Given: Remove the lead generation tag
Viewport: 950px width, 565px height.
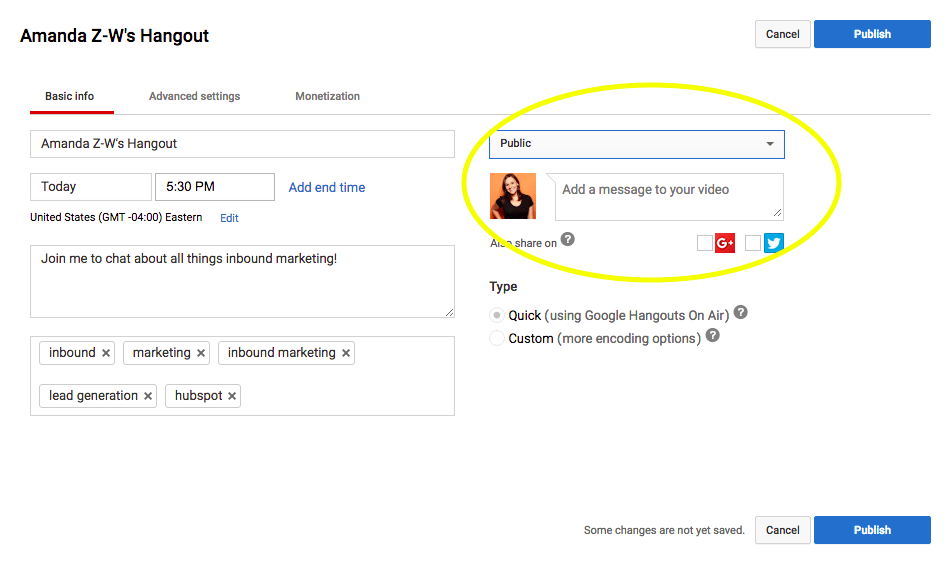Looking at the screenshot, I should pos(148,396).
